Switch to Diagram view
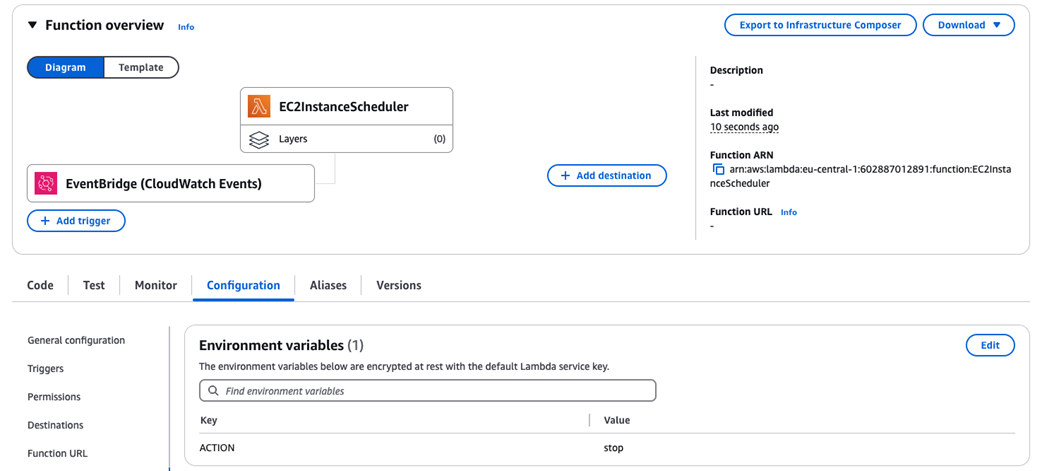The height and width of the screenshot is (471, 1042). point(66,67)
